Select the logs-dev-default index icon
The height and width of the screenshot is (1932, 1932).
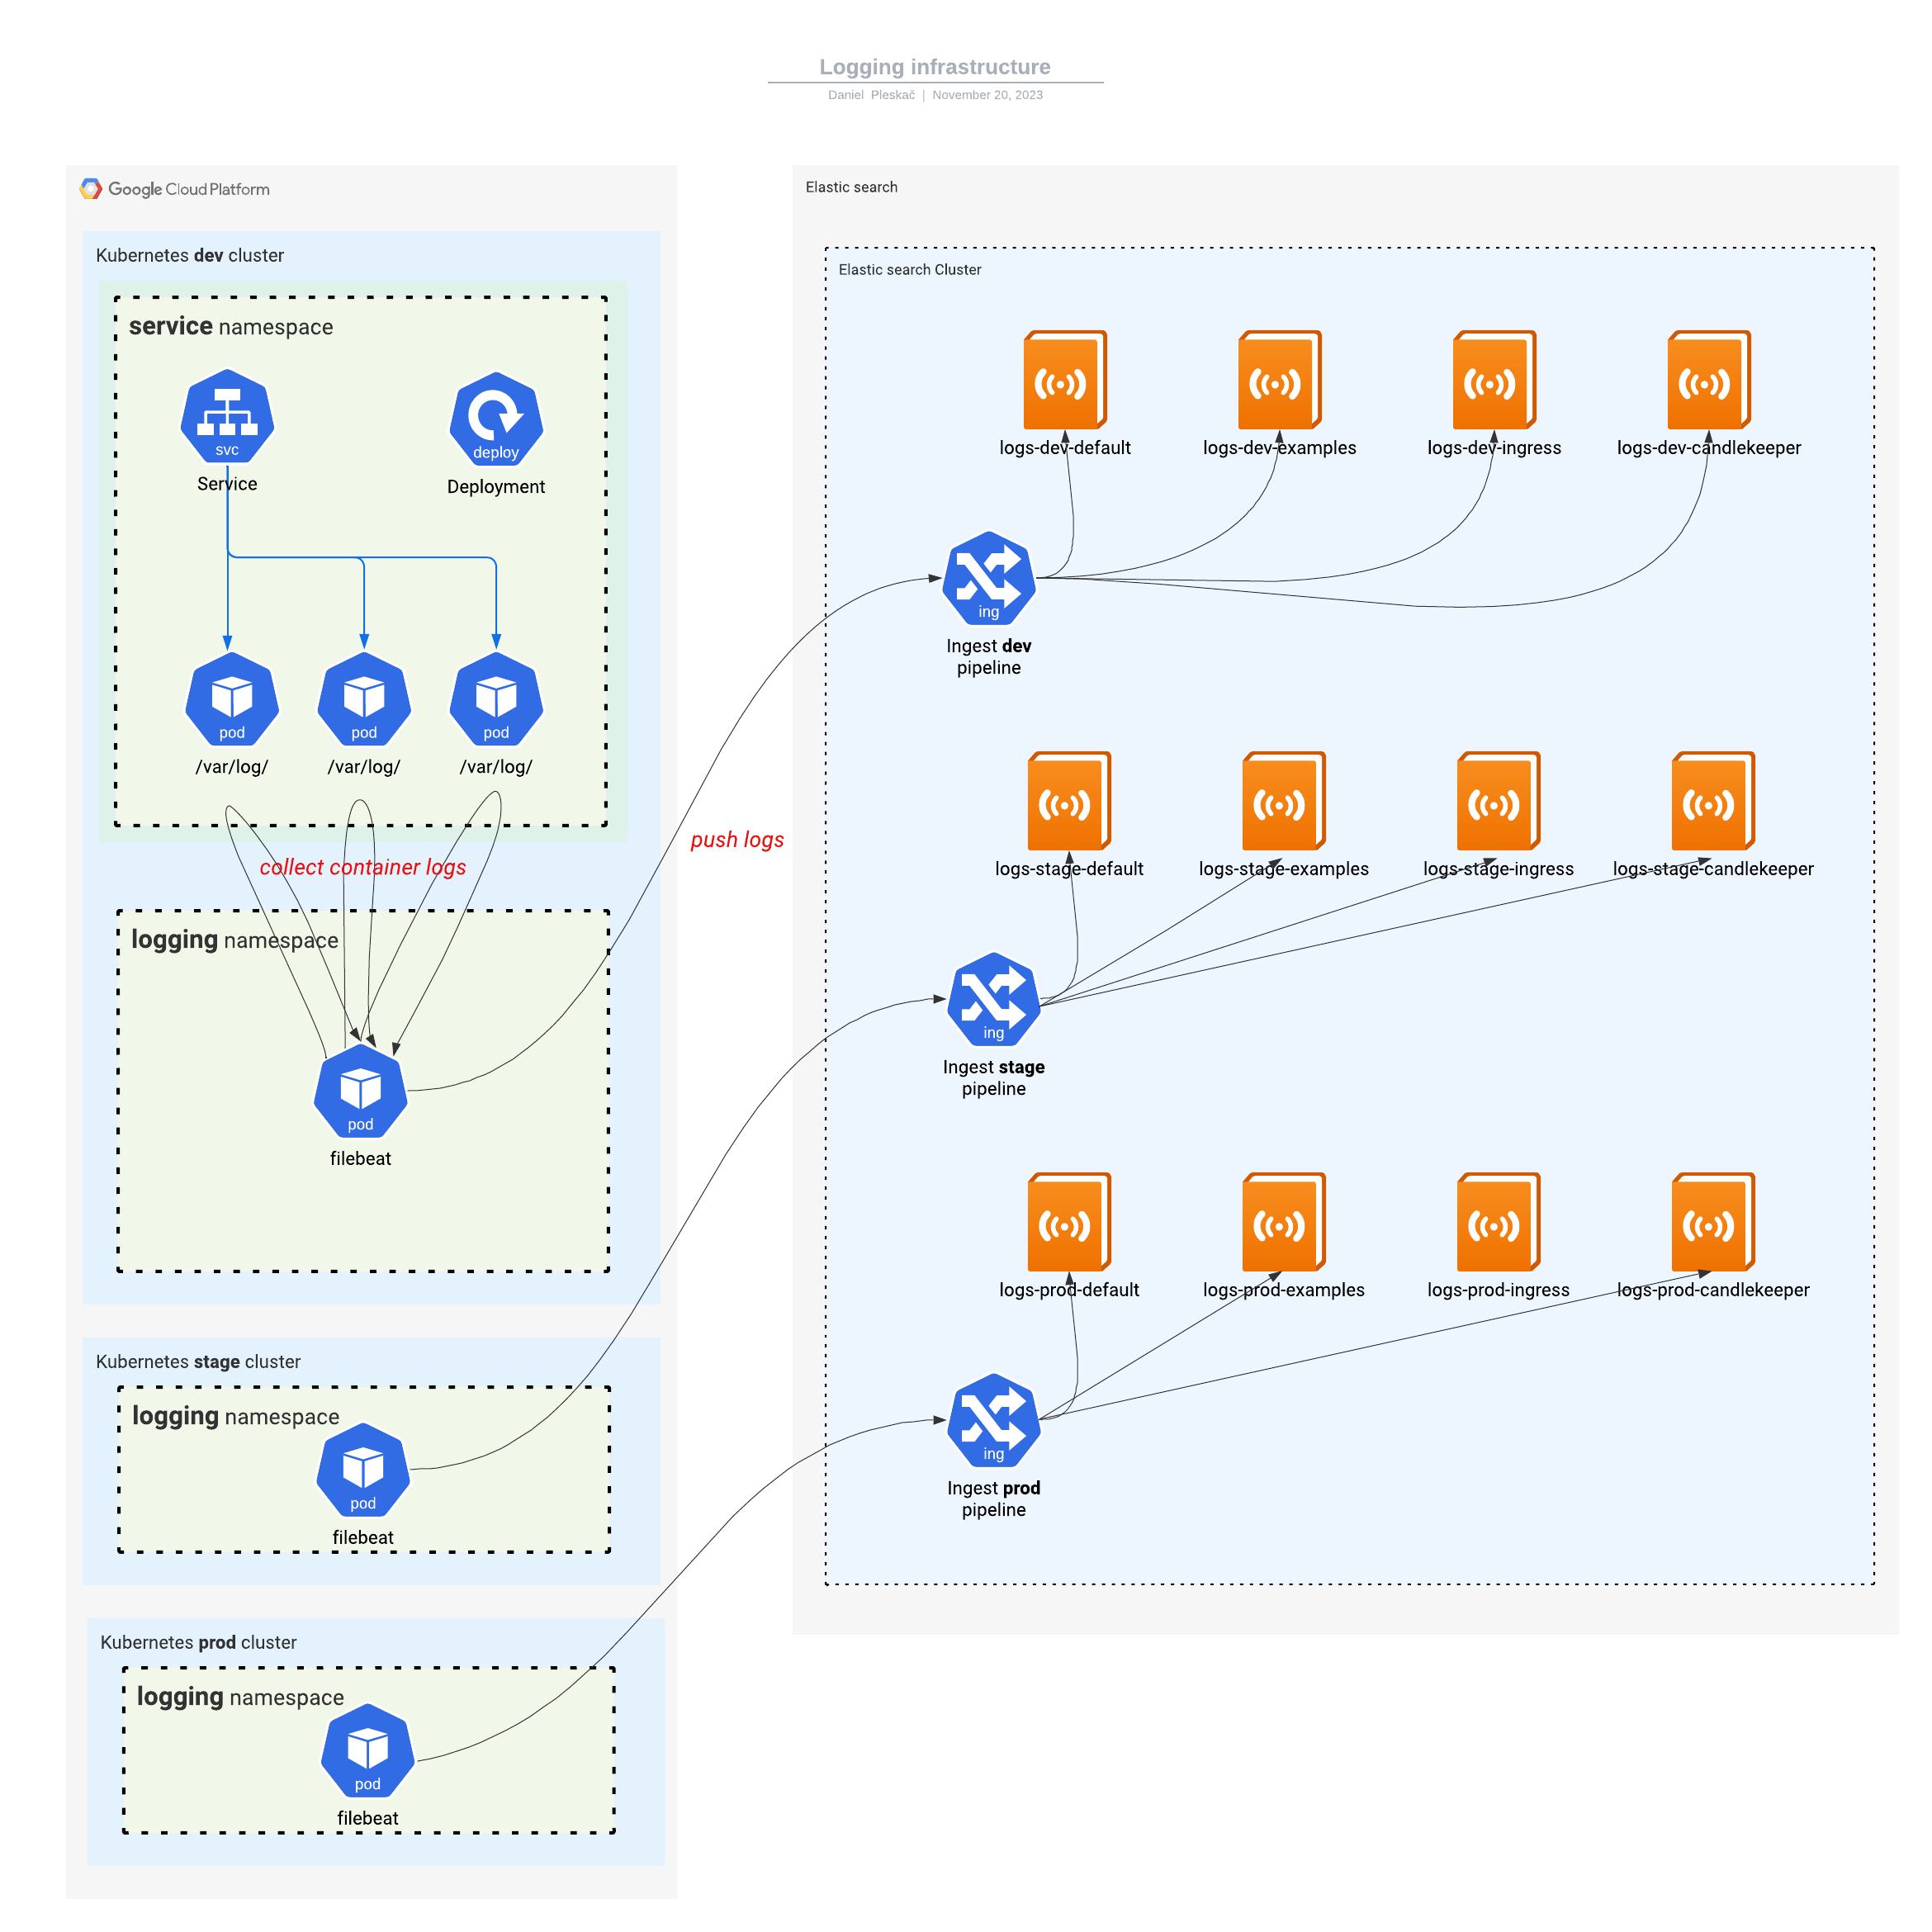click(x=1064, y=380)
